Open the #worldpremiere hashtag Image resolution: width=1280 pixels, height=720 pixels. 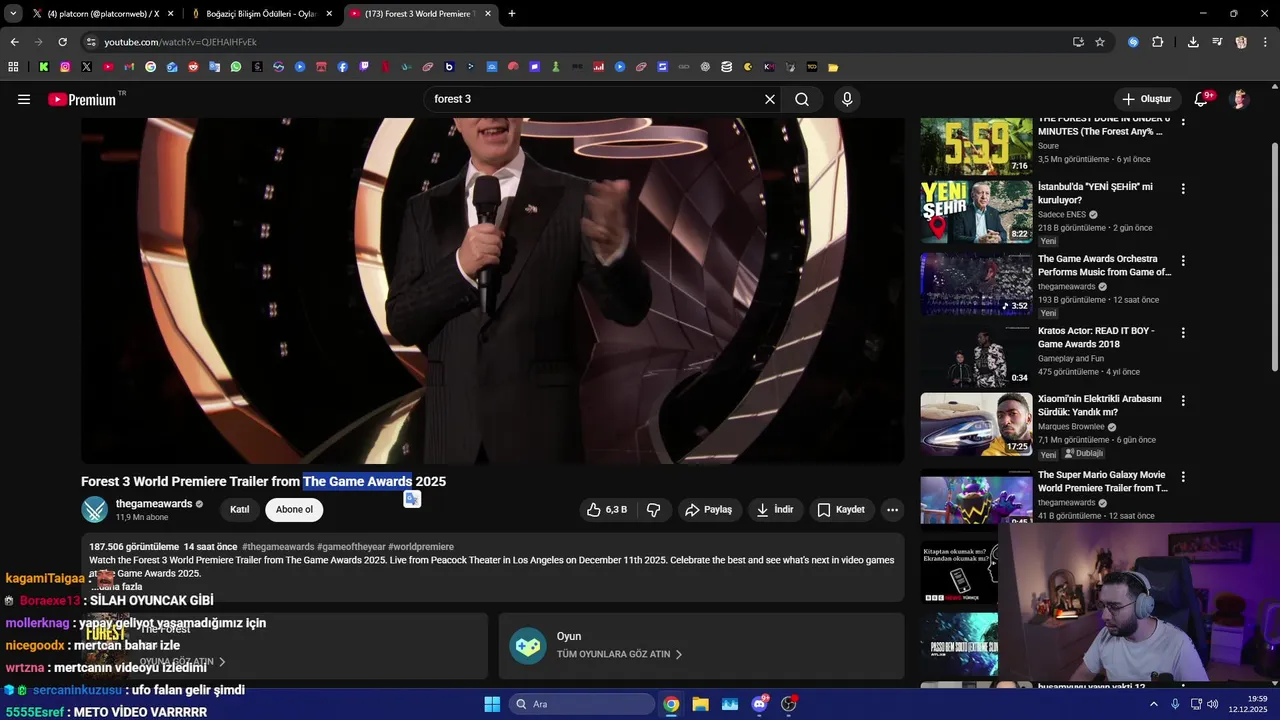[x=421, y=547]
